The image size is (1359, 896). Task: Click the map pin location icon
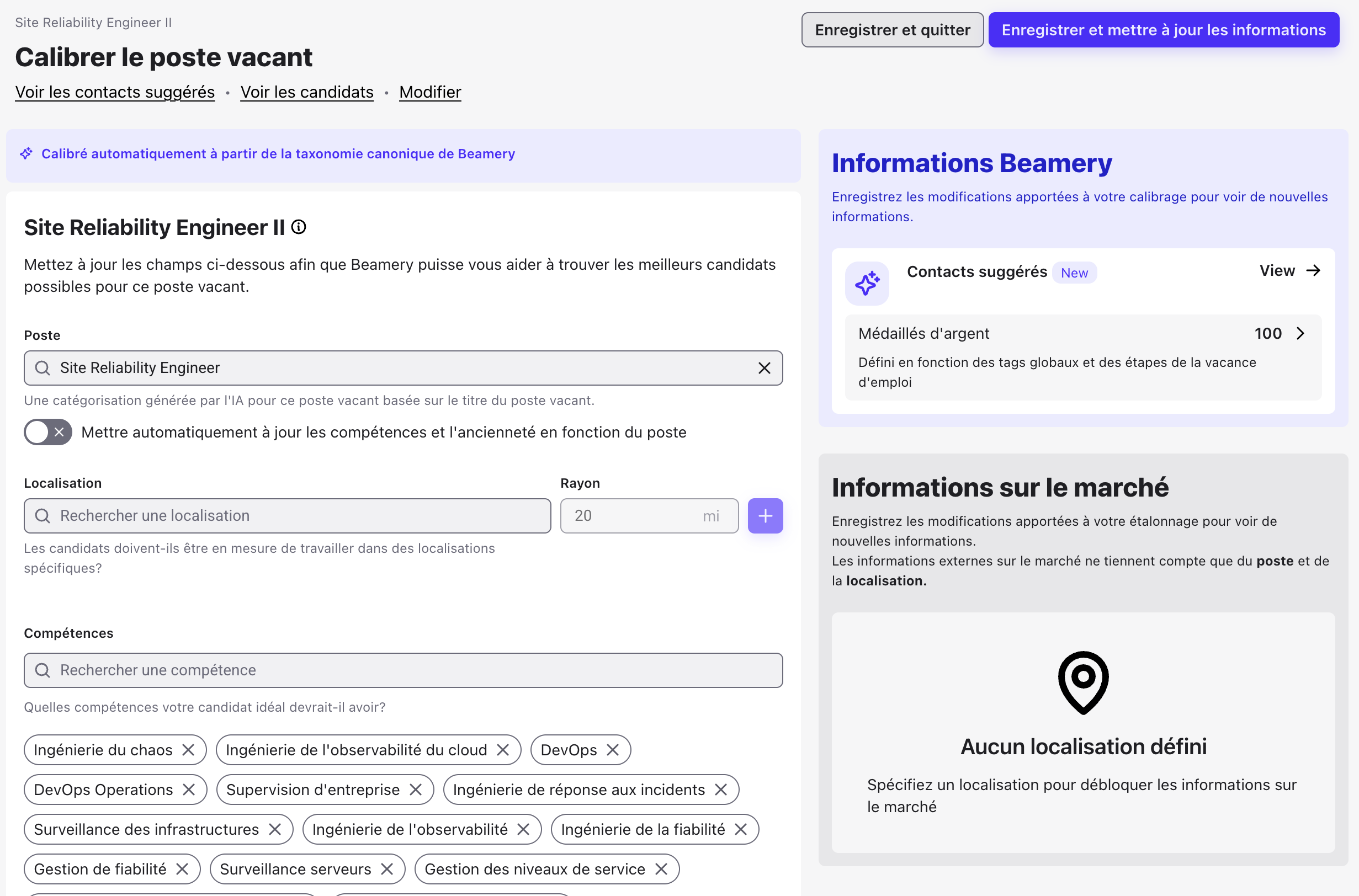click(x=1083, y=683)
